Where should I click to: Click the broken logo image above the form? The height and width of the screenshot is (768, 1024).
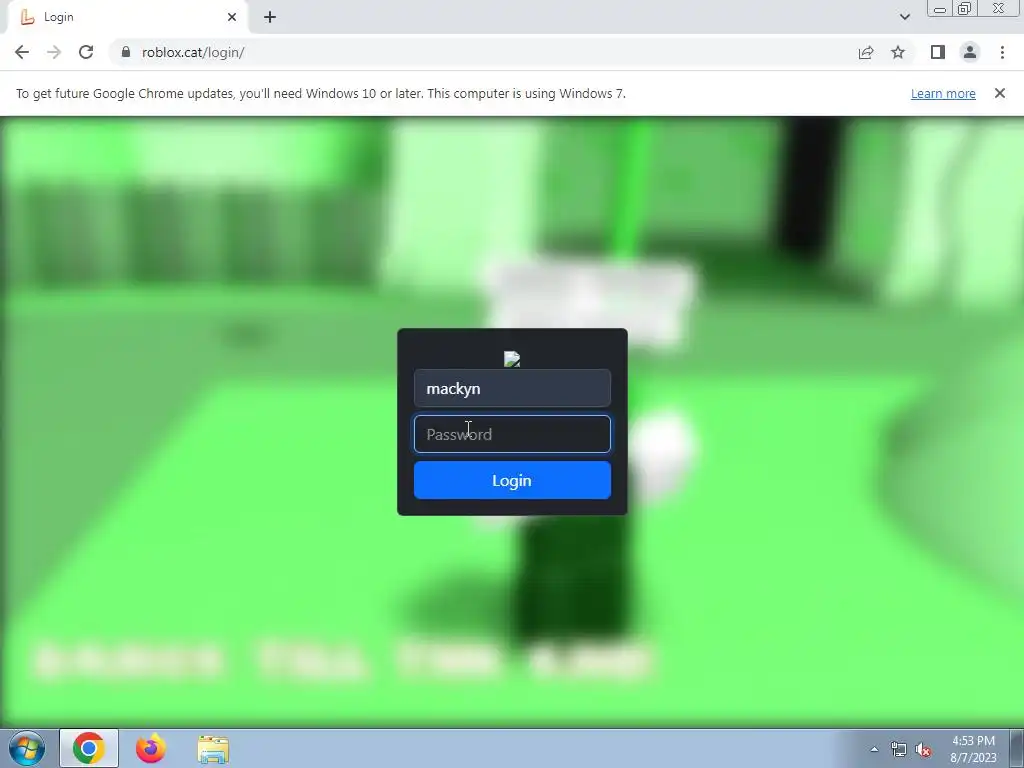pos(512,359)
